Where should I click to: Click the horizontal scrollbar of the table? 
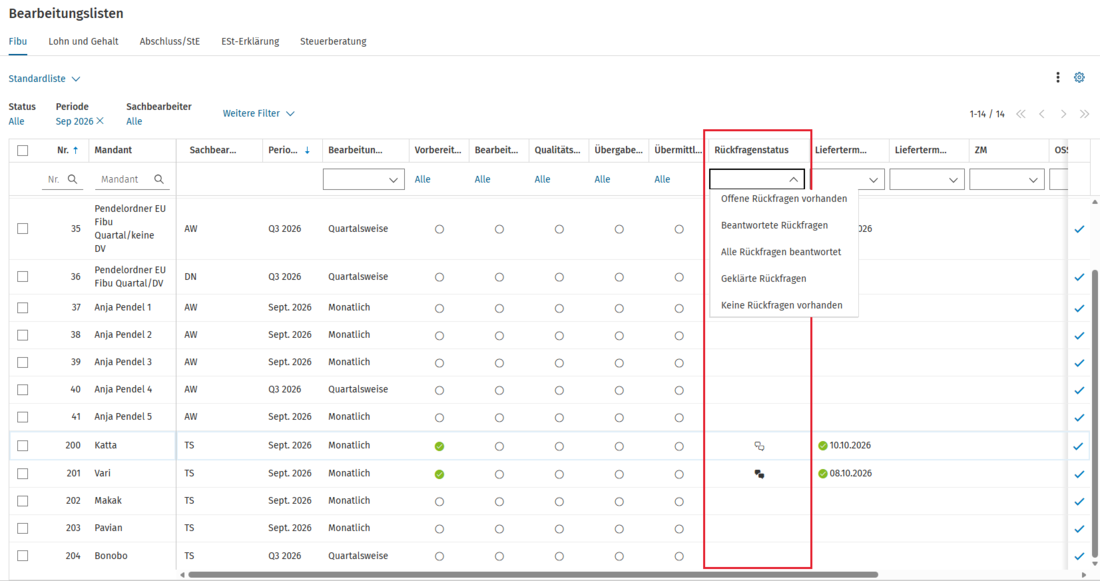point(532,575)
